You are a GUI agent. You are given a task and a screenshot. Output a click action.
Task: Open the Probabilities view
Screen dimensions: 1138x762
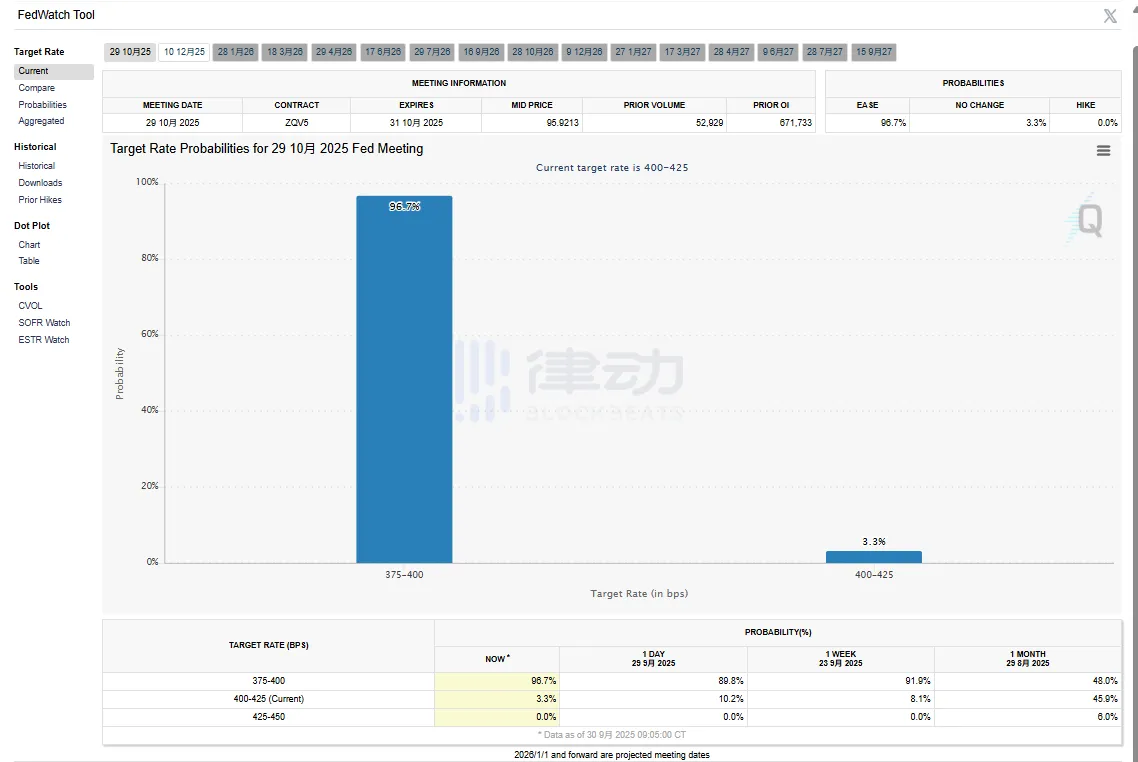point(43,104)
